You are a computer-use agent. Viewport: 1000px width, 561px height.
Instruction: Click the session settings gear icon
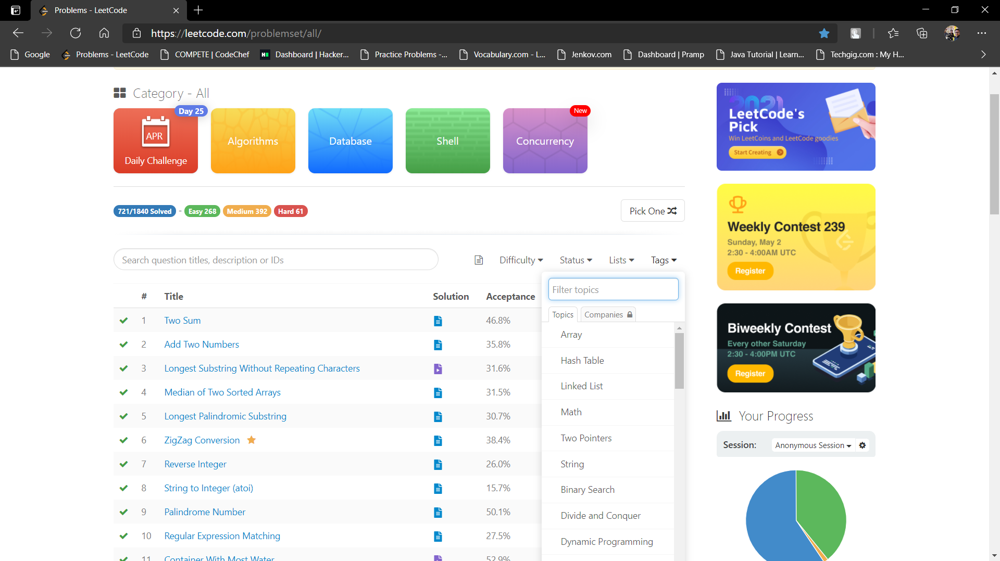click(862, 446)
